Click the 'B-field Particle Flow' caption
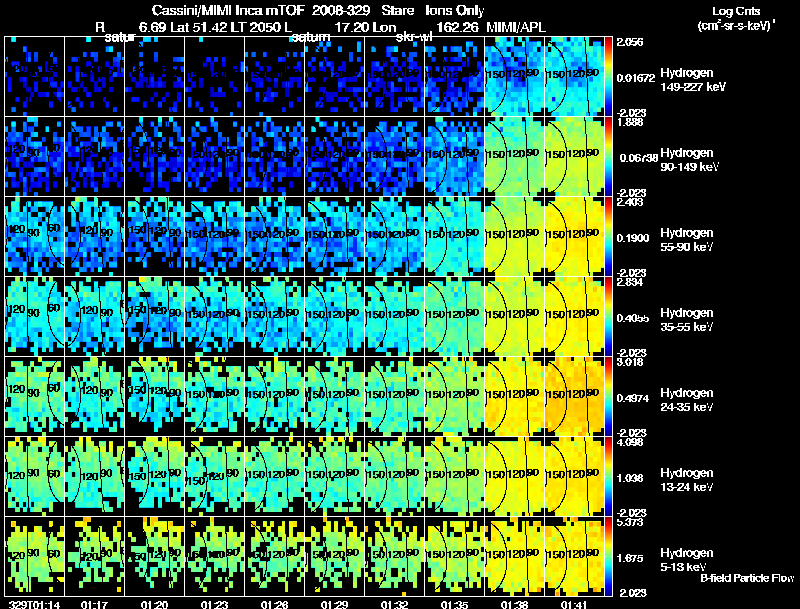The height and width of the screenshot is (609, 800). click(747, 578)
